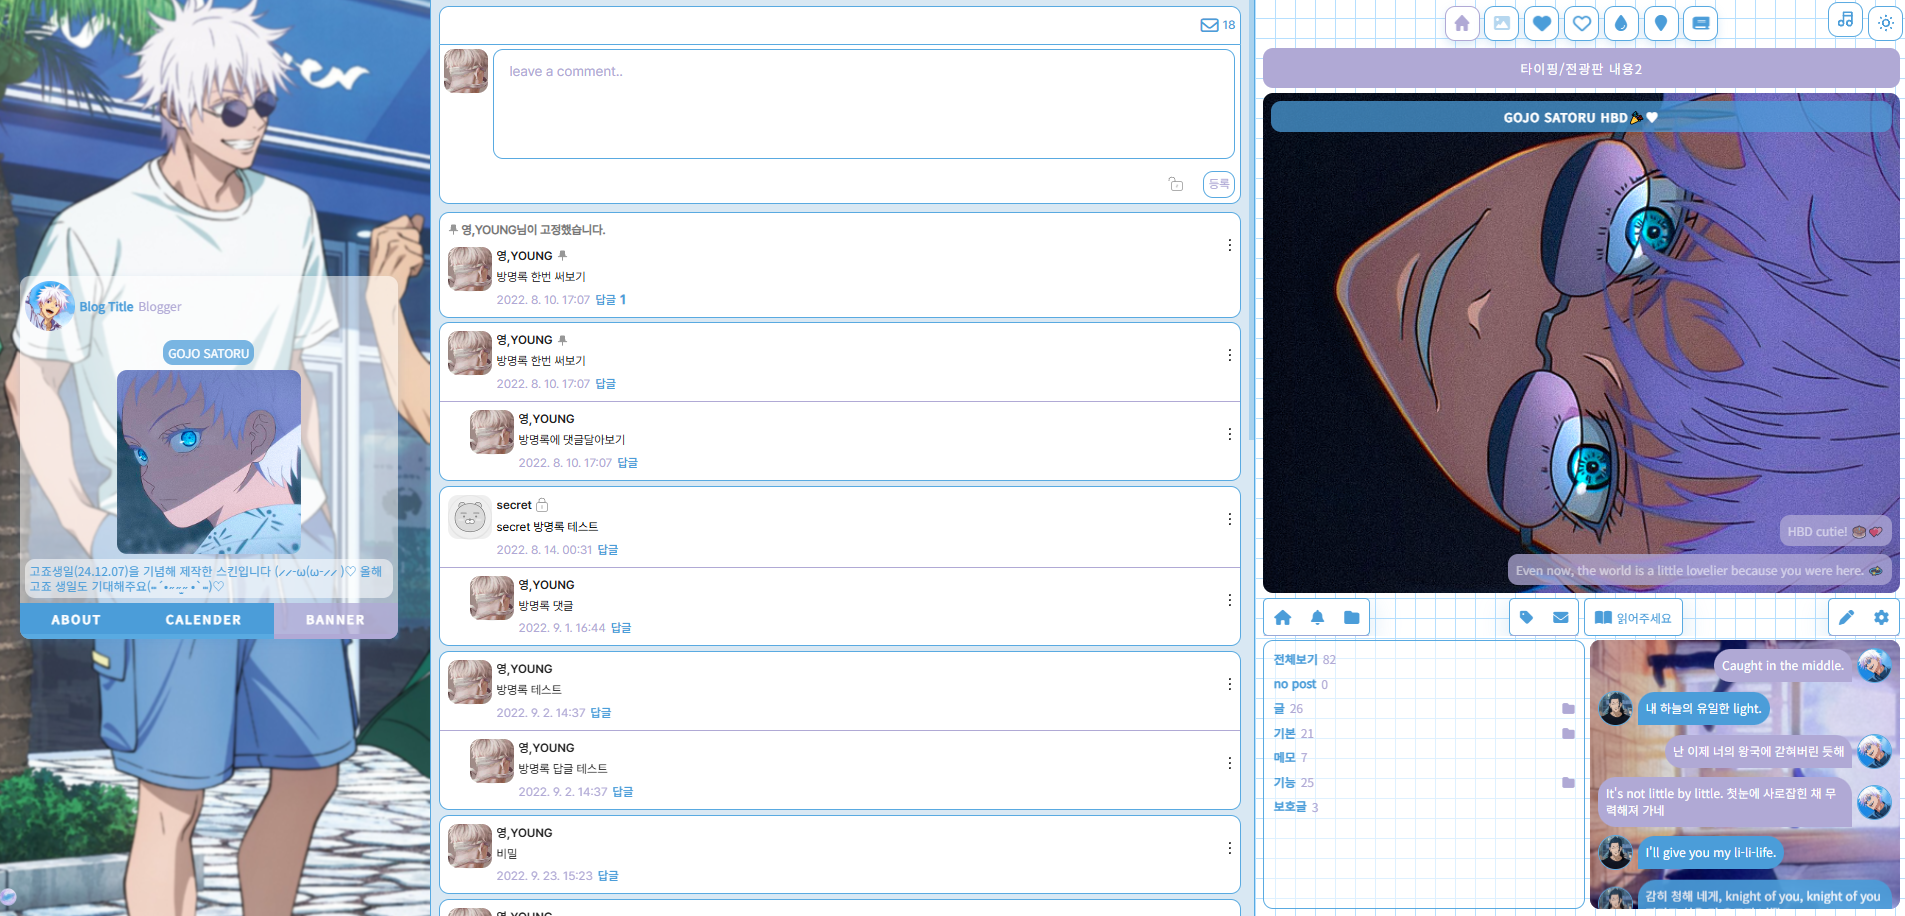Click the commenter name on the pinned comment
Screen dimensions: 1905x916
coord(524,256)
